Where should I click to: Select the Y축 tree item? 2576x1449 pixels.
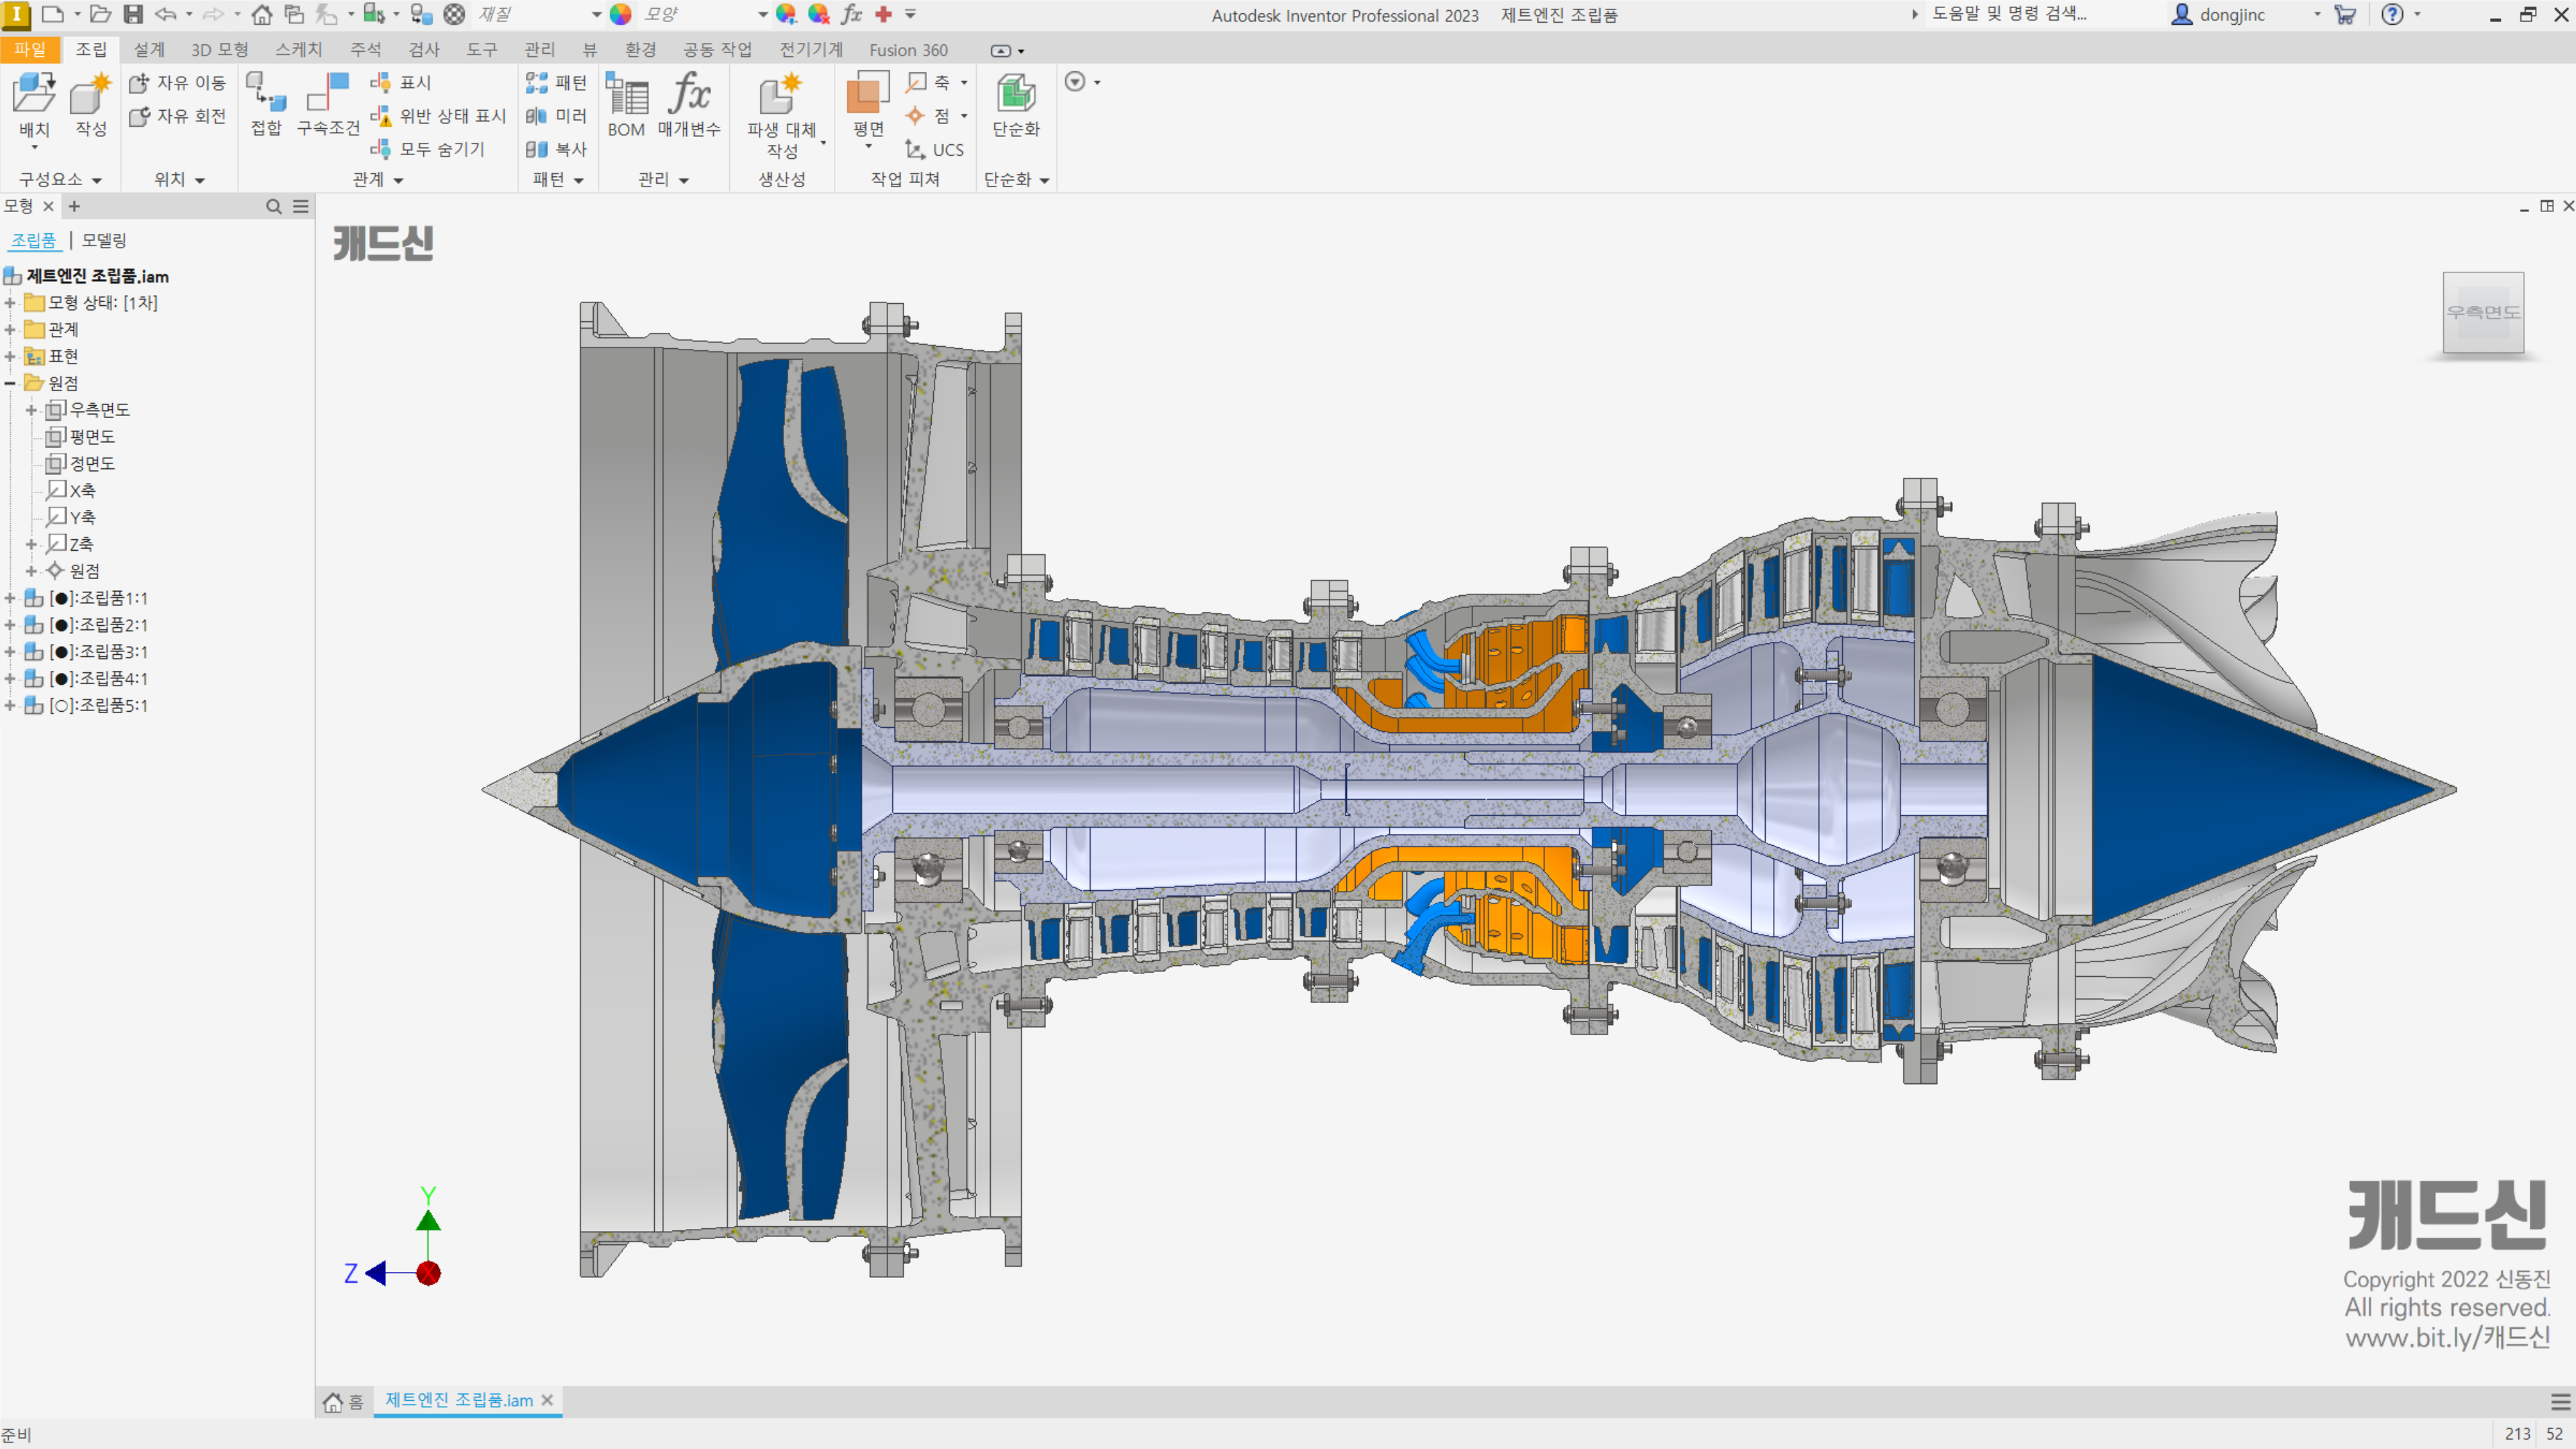pos(72,517)
